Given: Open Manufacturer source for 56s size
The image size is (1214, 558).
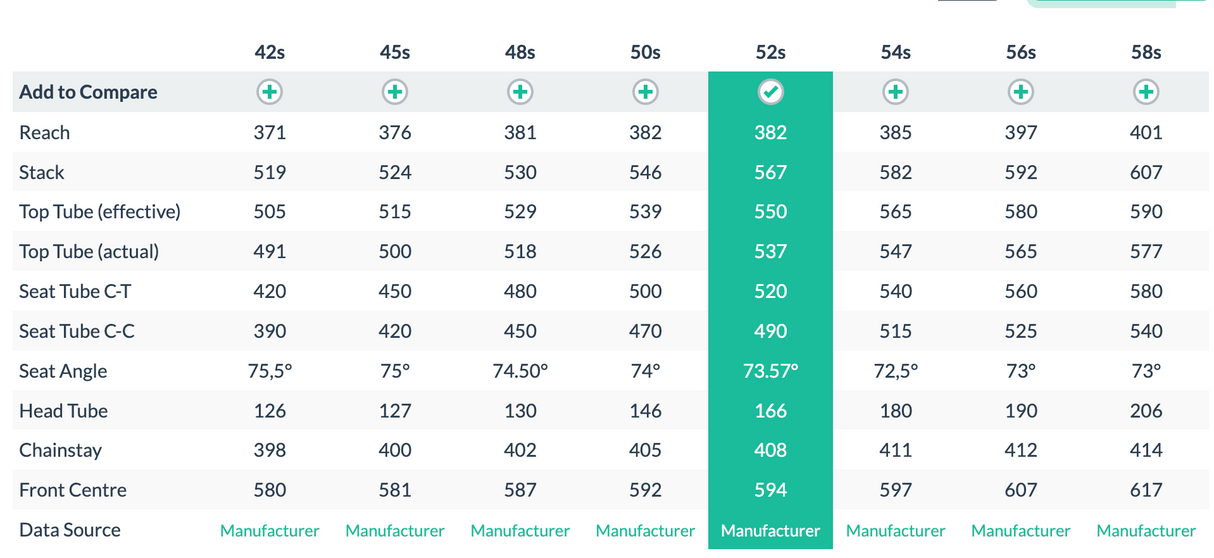Looking at the screenshot, I should [x=1021, y=531].
